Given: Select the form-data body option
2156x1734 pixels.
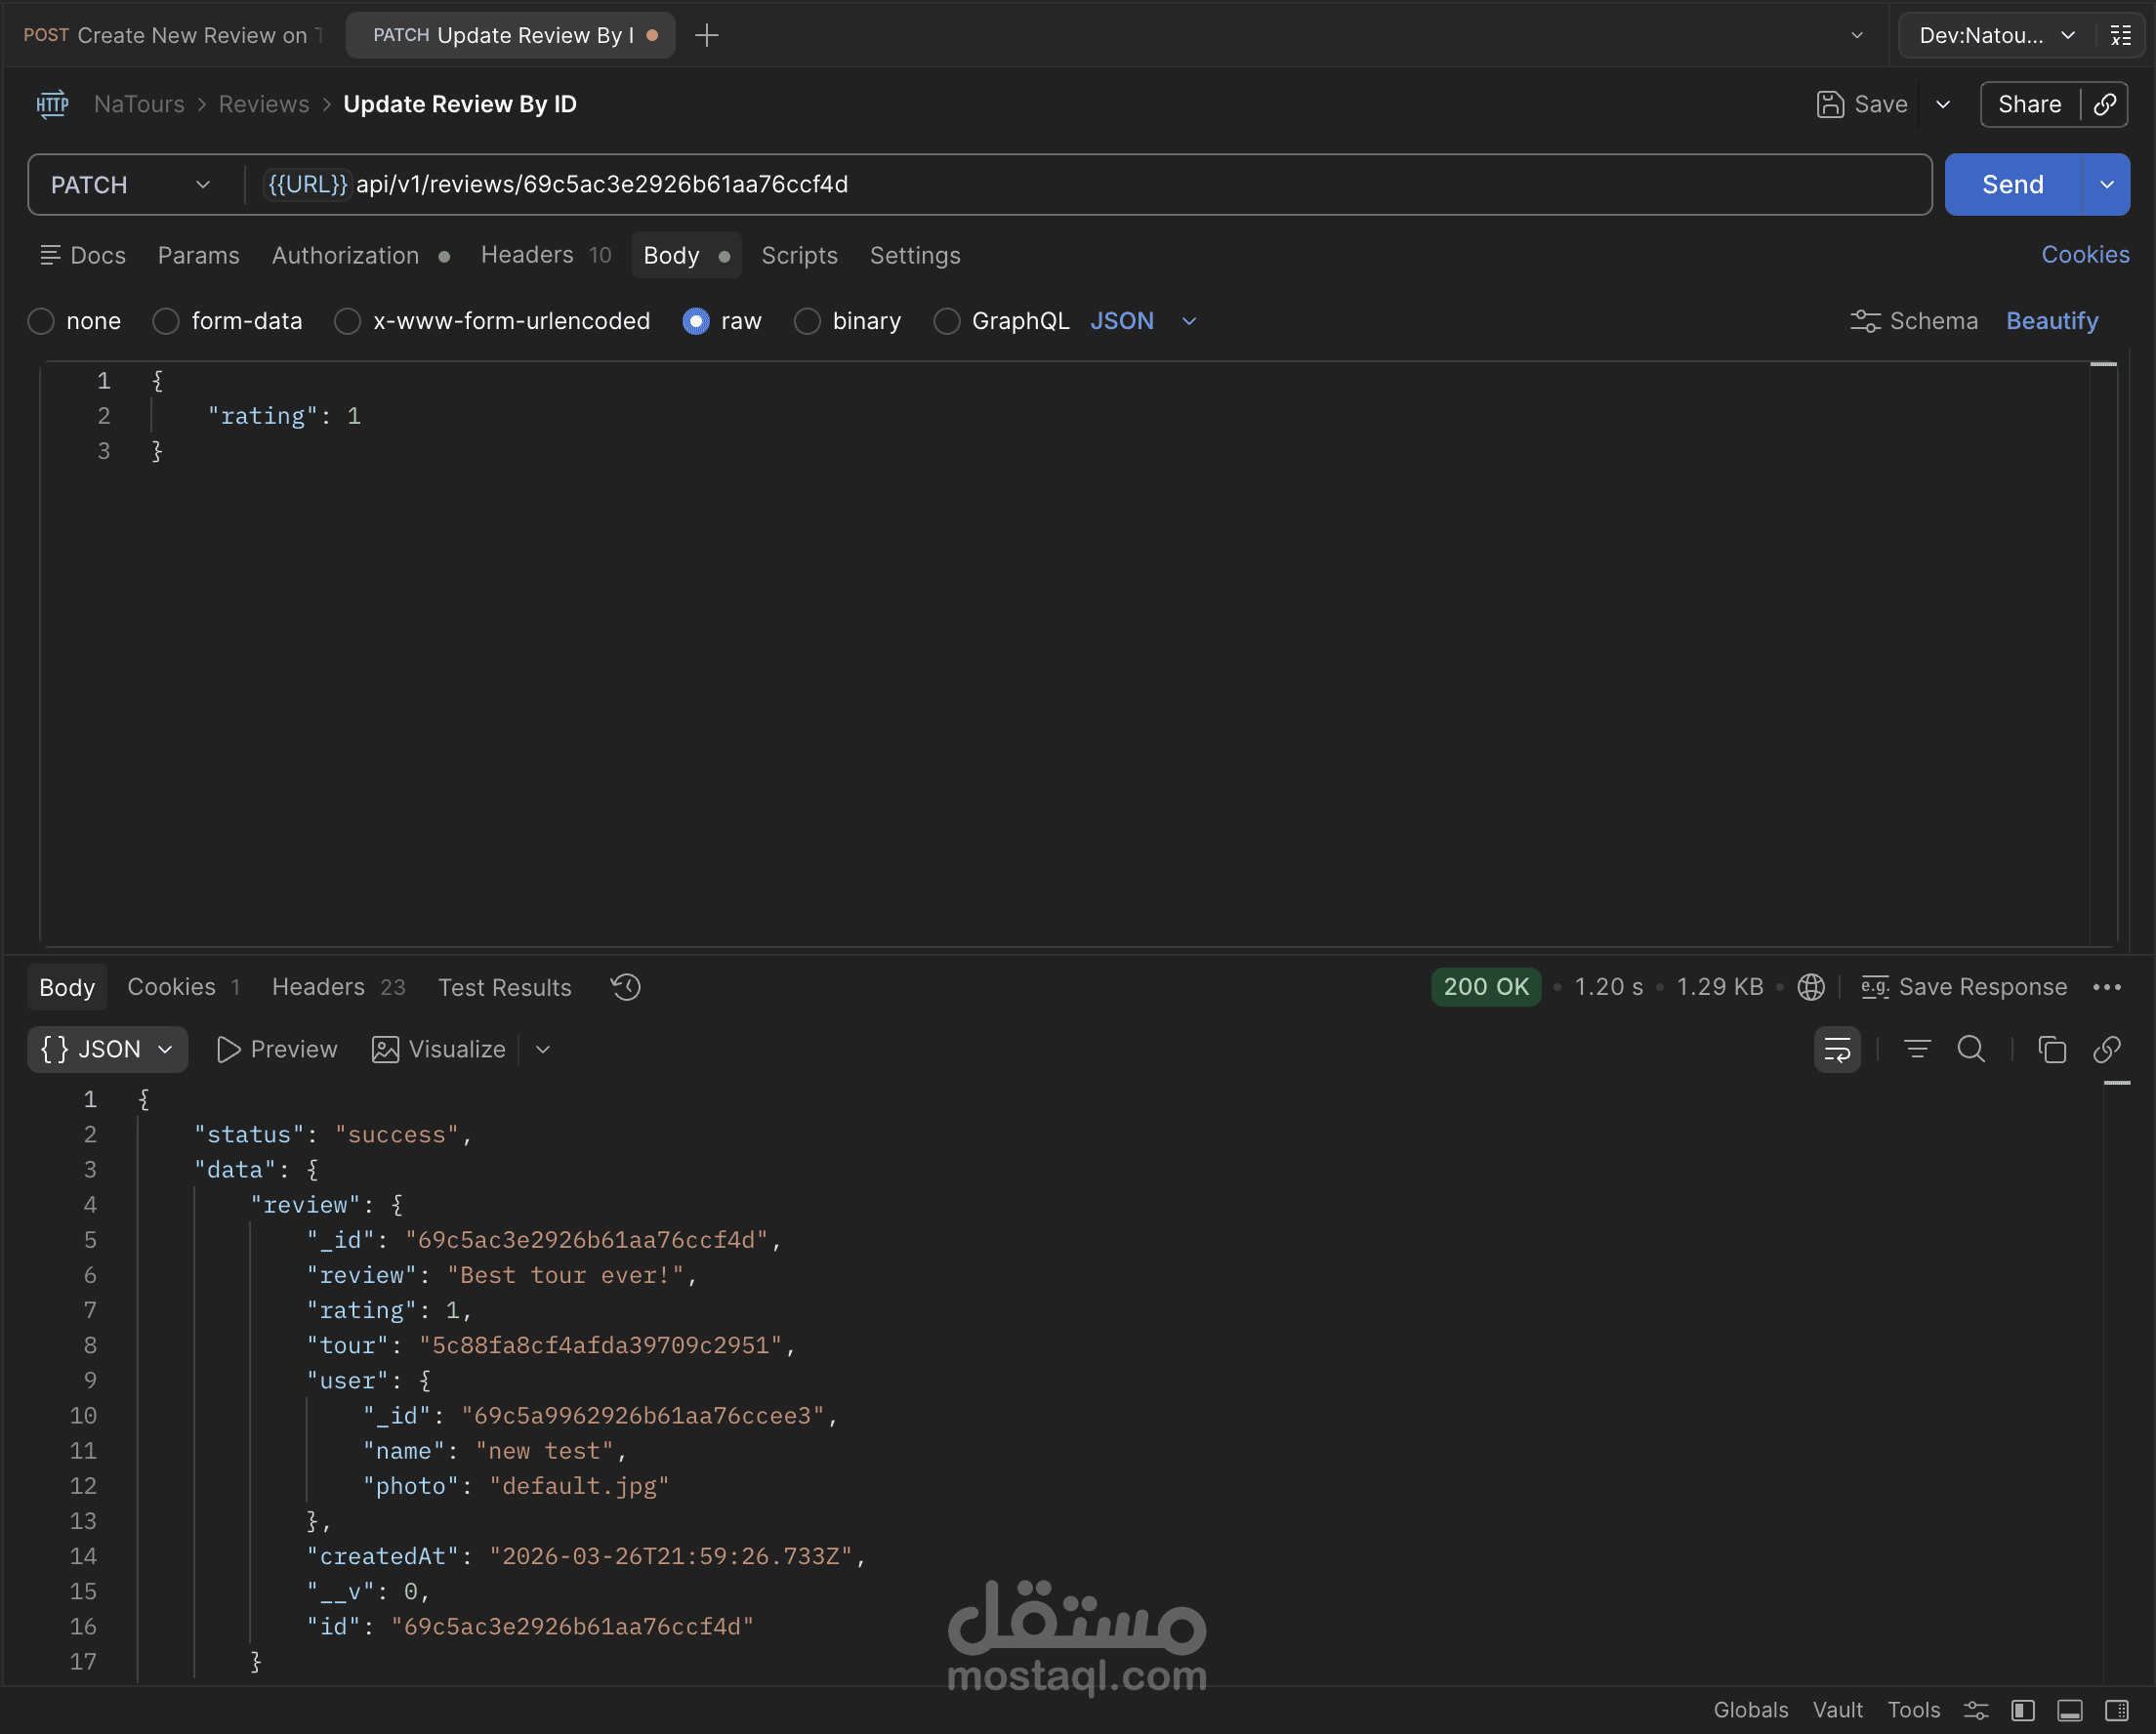Looking at the screenshot, I should (166, 321).
